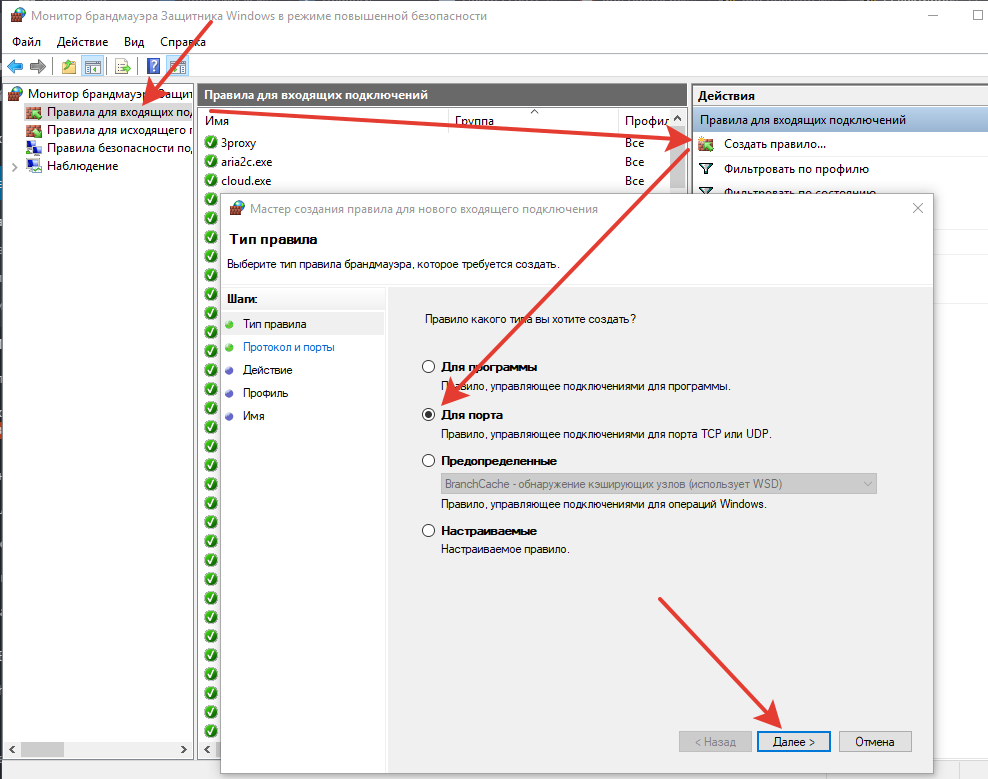The height and width of the screenshot is (779, 988).
Task: Choose the Настраиваемые radio button
Action: point(428,531)
